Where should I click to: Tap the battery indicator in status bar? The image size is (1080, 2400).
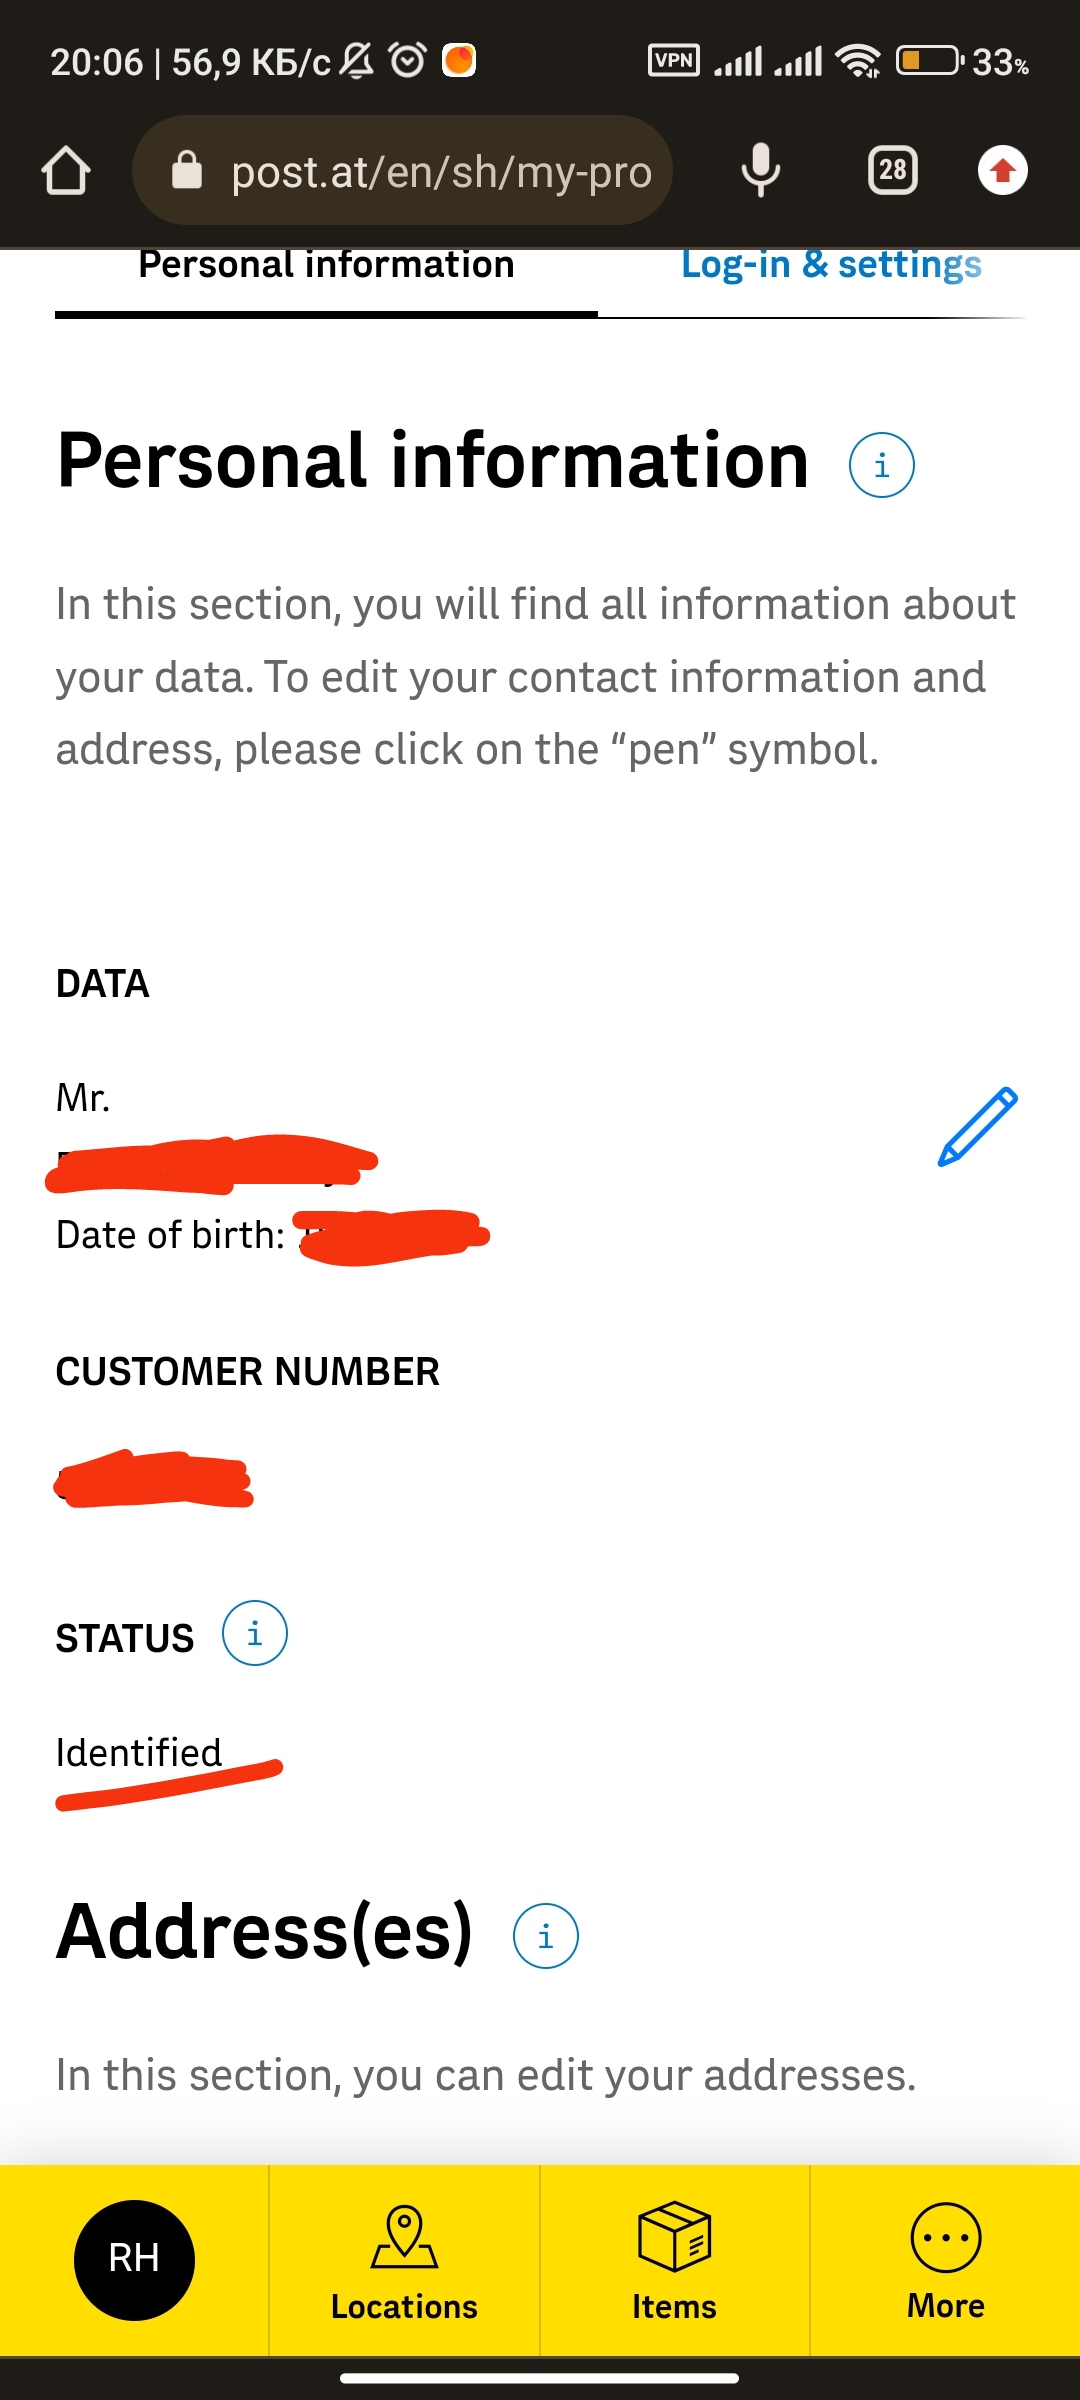(x=927, y=61)
